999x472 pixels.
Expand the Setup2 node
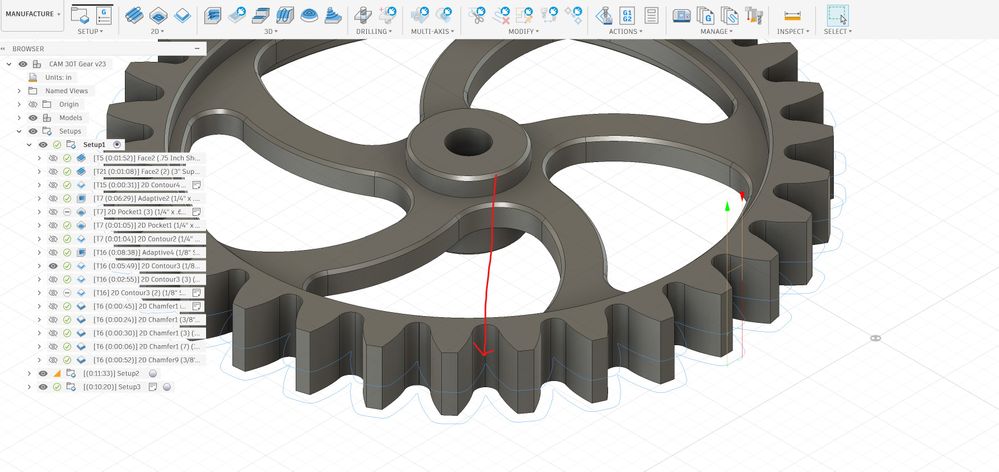click(29, 373)
